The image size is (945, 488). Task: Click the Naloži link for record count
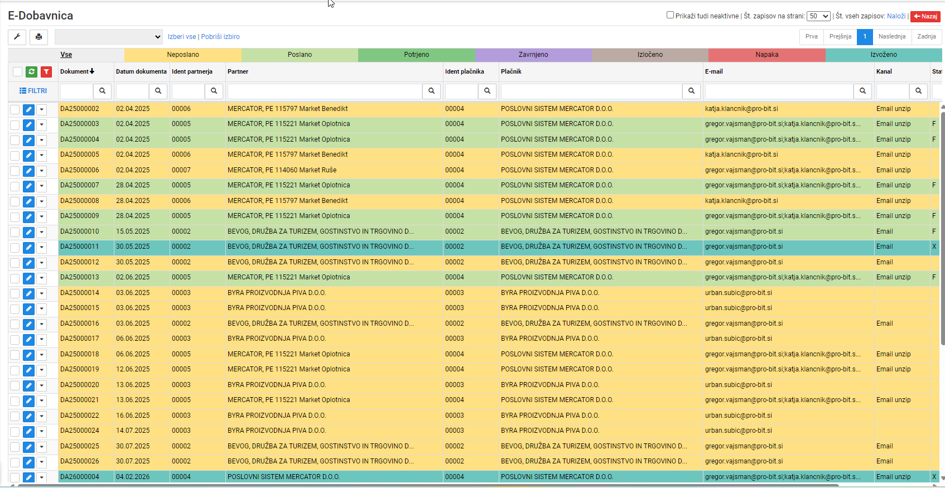[x=896, y=16]
